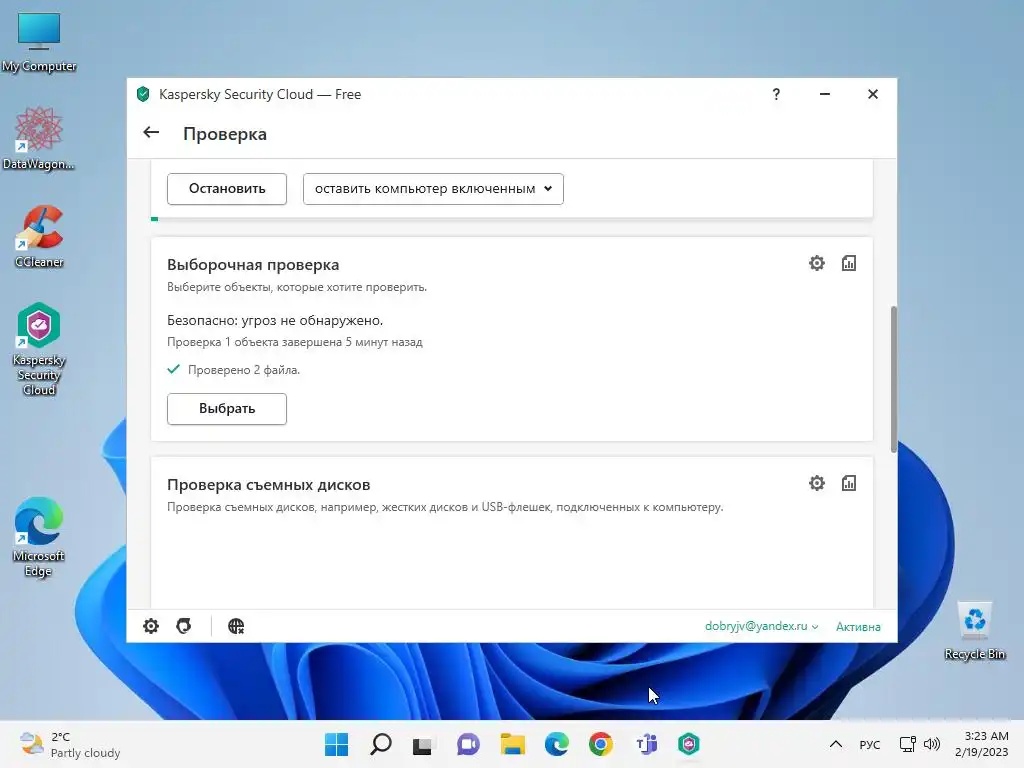Click the vertical scrollbar in Kaspersky window
Image resolution: width=1024 pixels, height=768 pixels.
pos(893,379)
